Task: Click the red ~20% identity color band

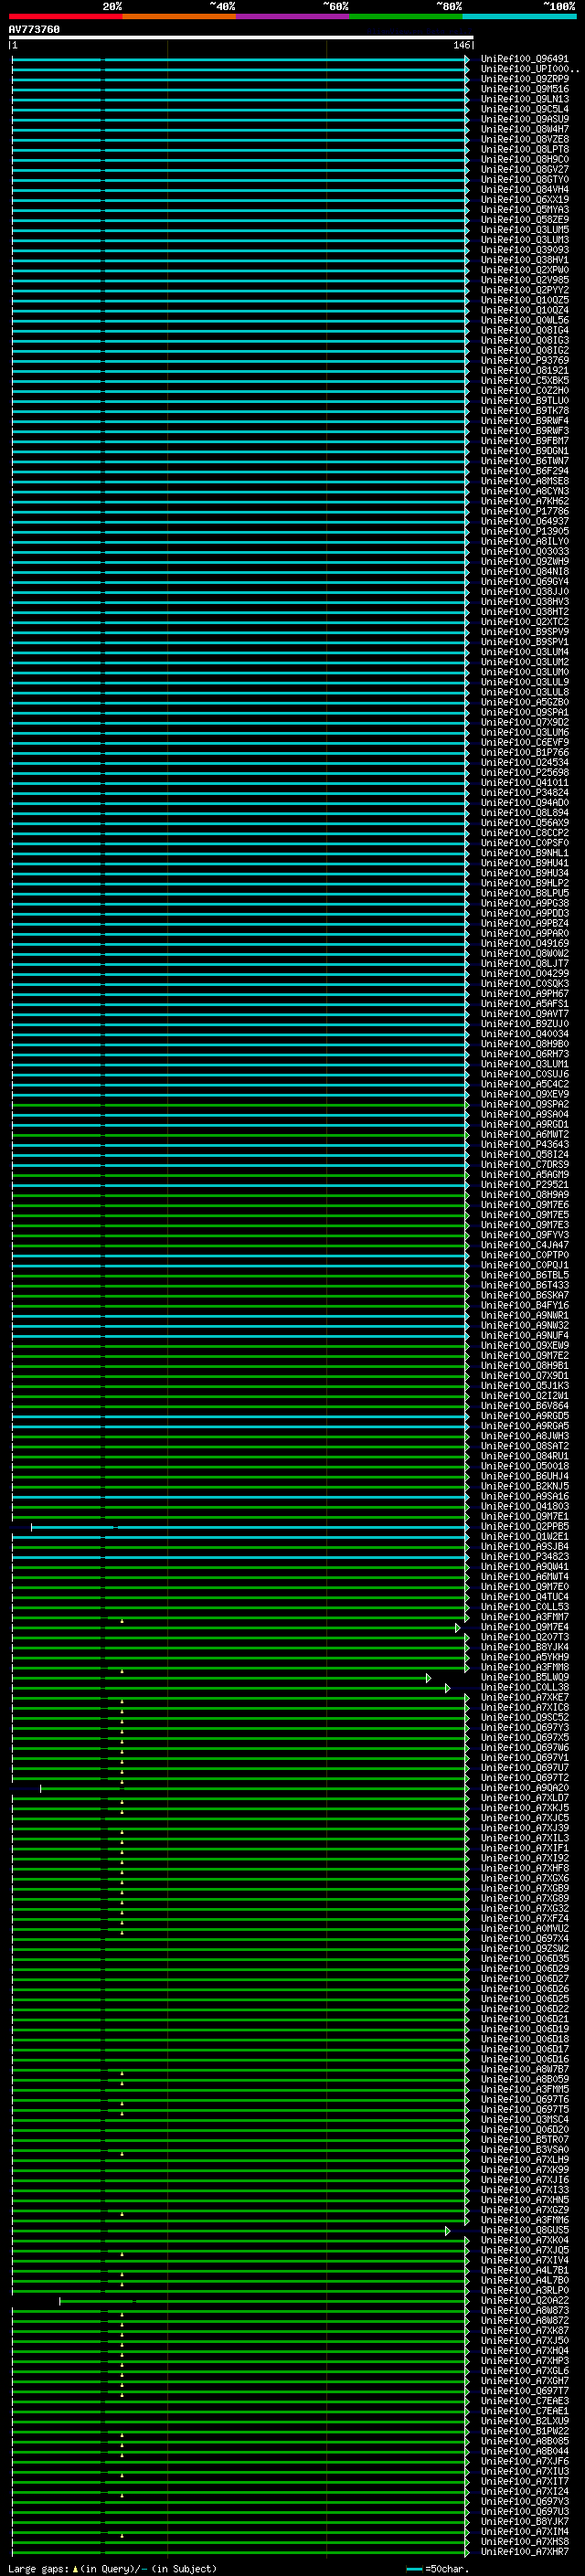Action: pos(65,16)
